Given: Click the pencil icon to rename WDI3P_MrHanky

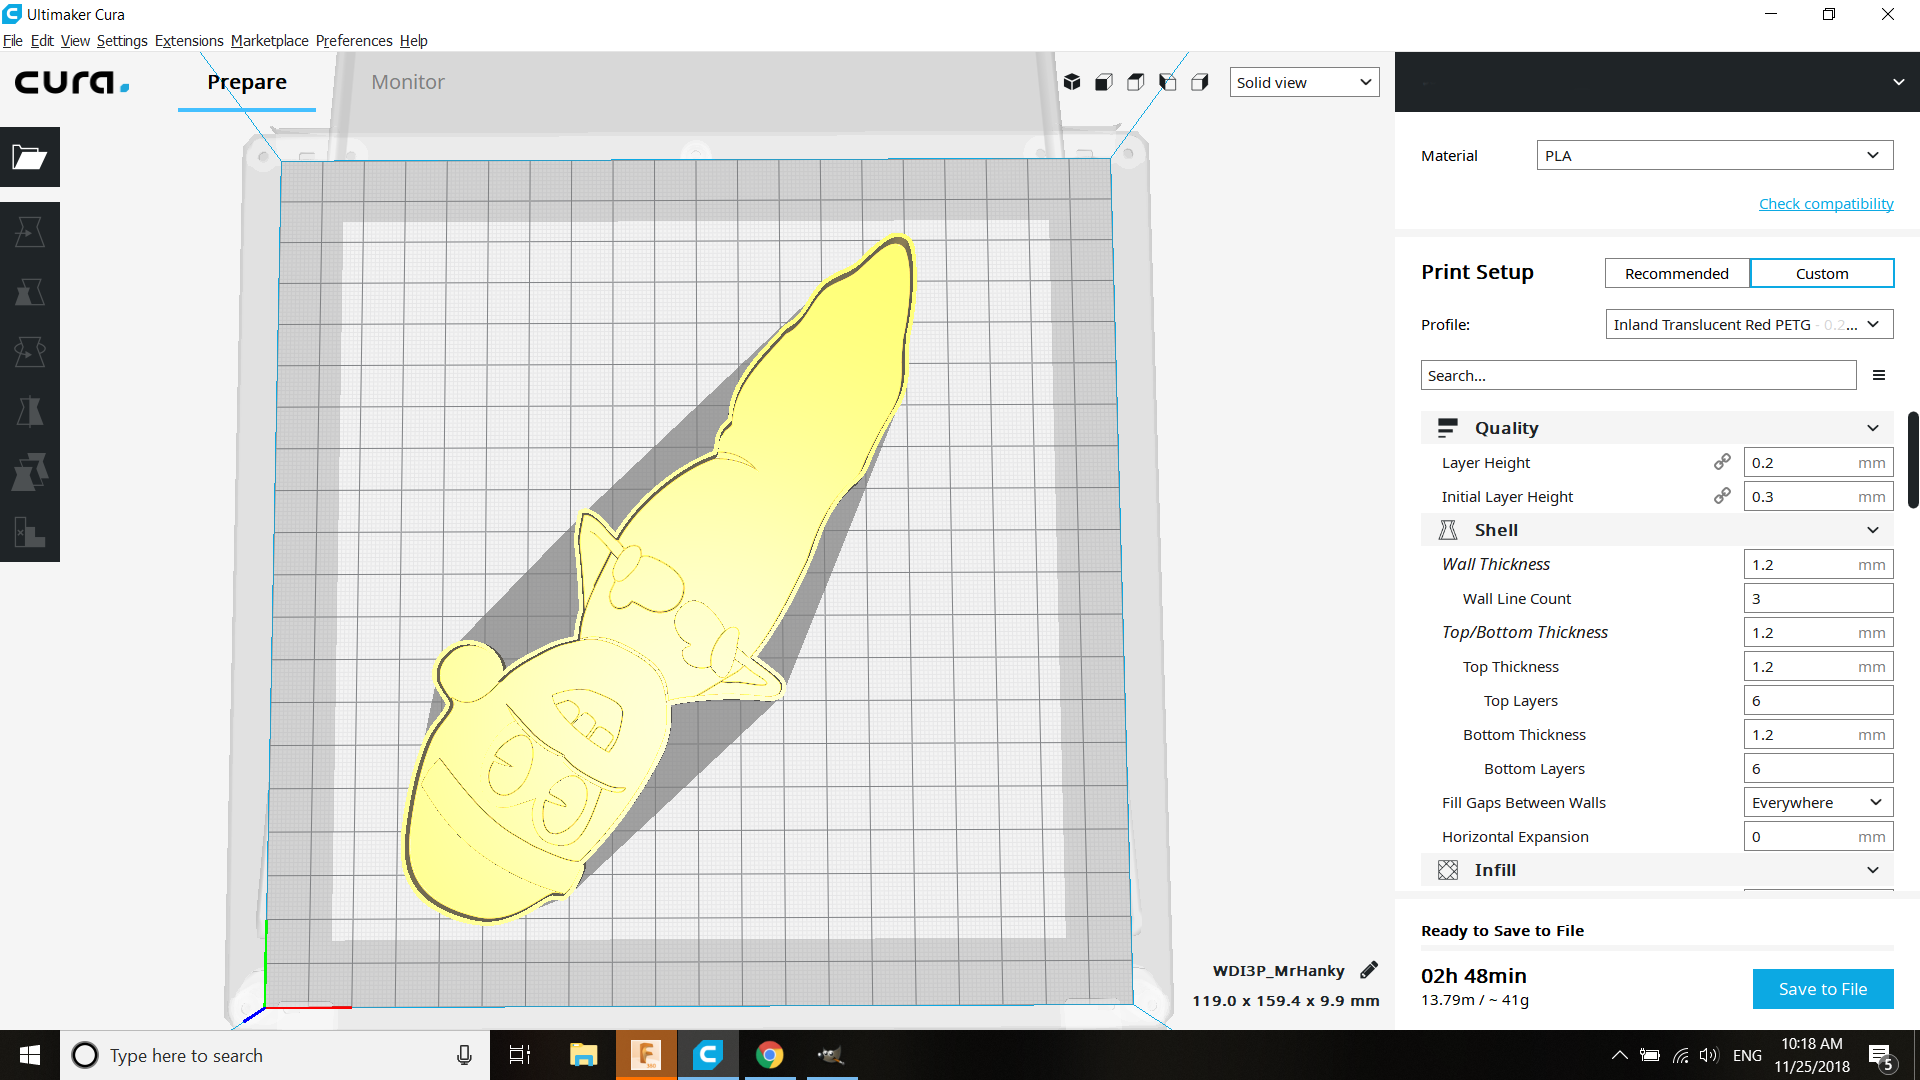Looking at the screenshot, I should click(x=1369, y=970).
